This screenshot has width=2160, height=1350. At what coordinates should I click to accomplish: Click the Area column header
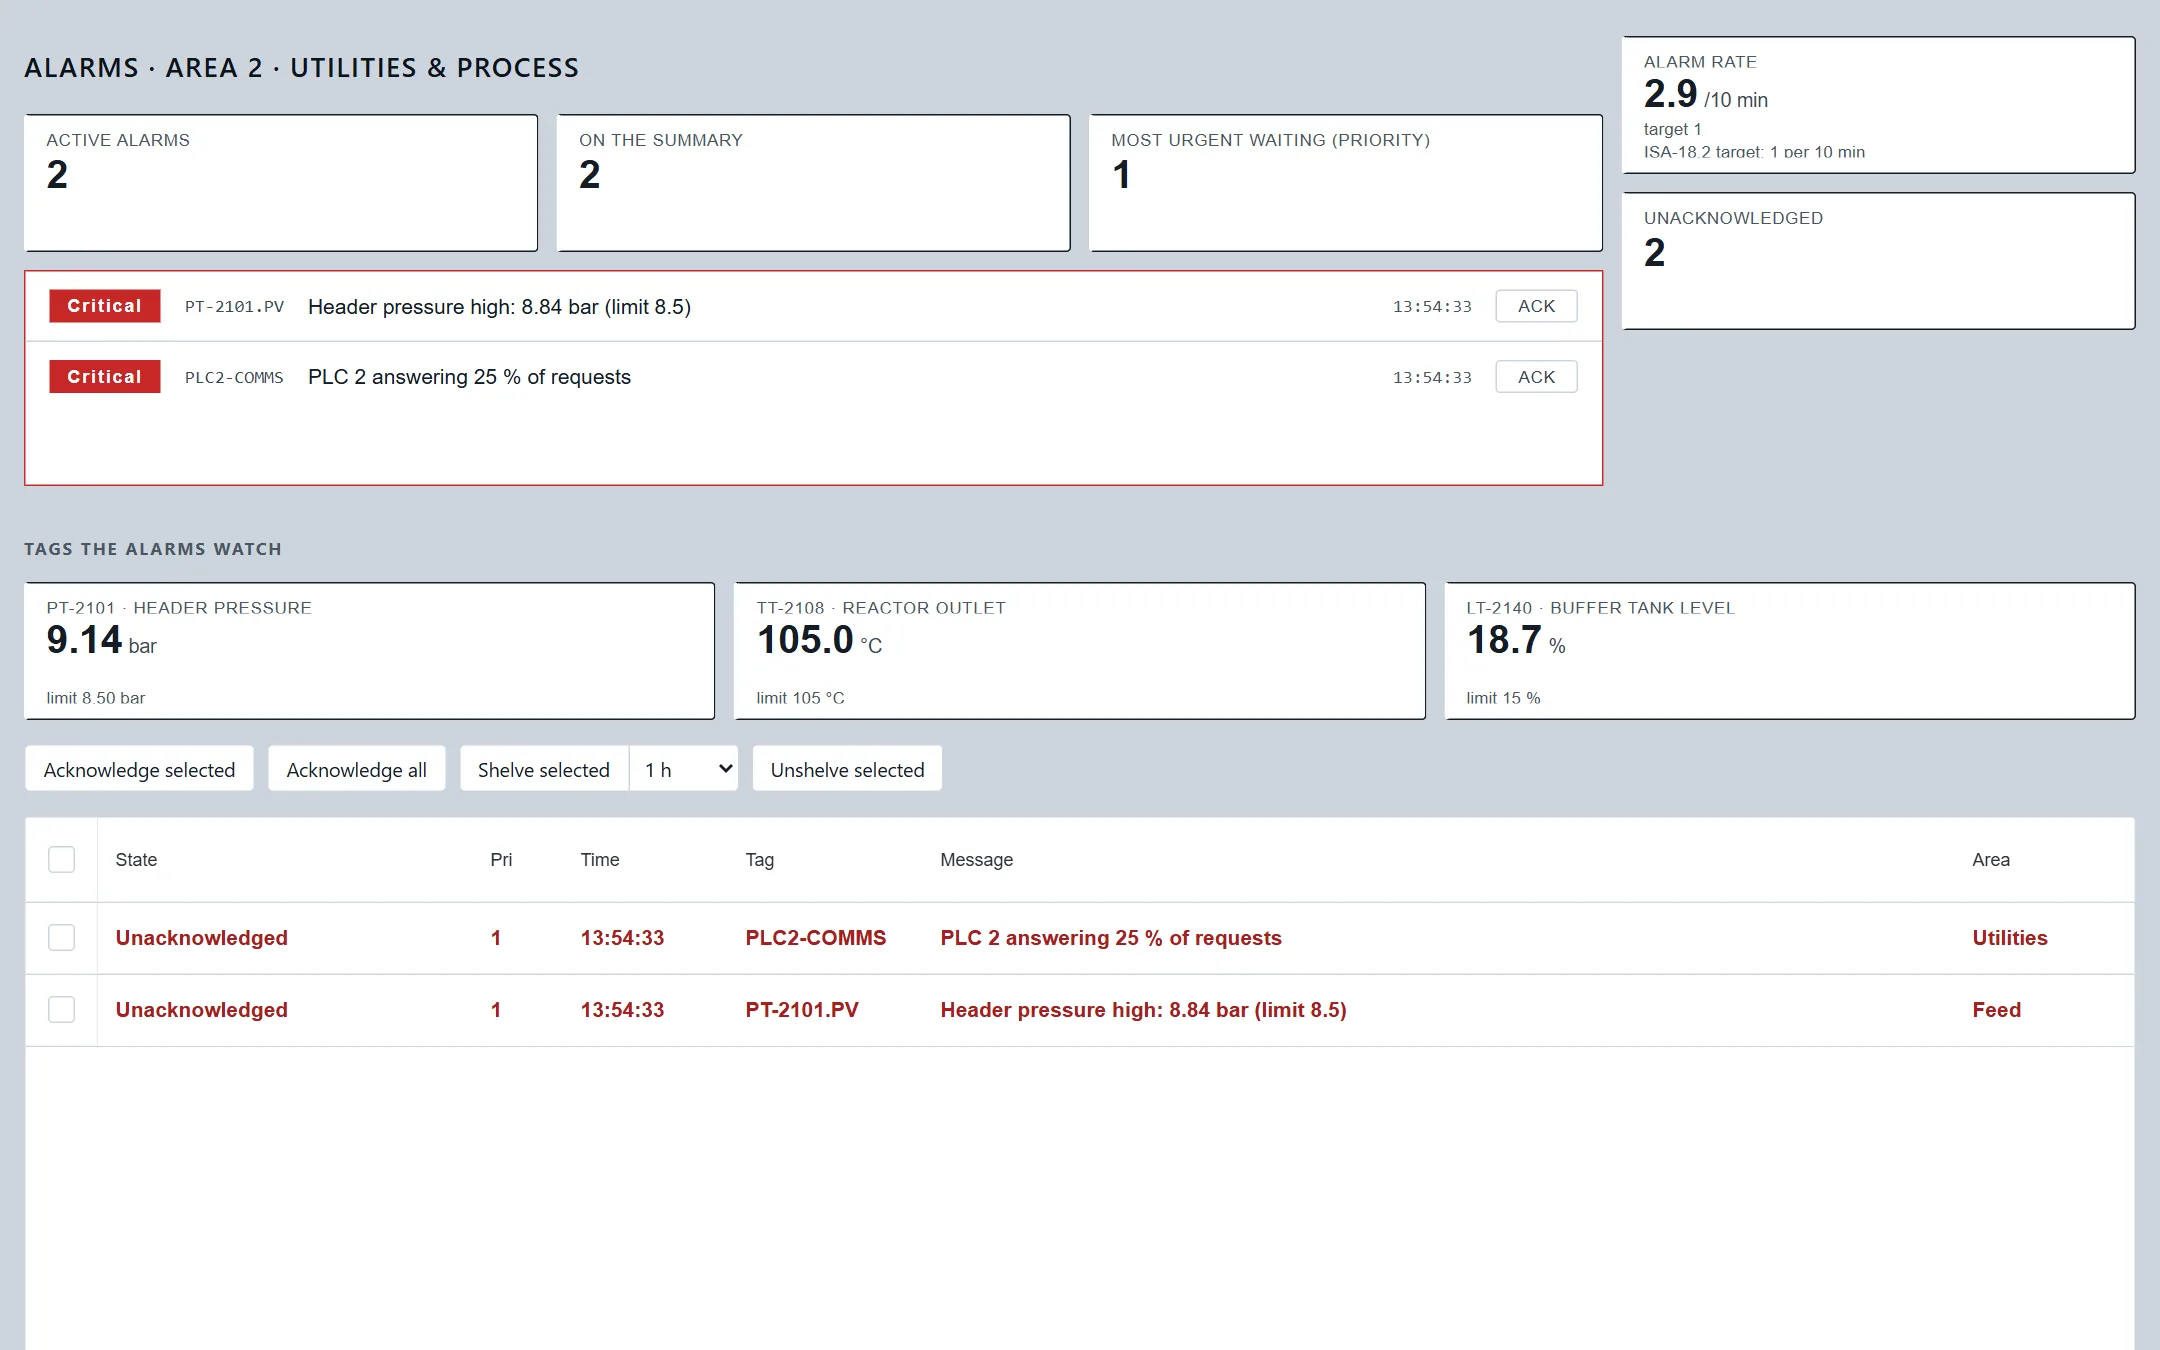point(1990,860)
